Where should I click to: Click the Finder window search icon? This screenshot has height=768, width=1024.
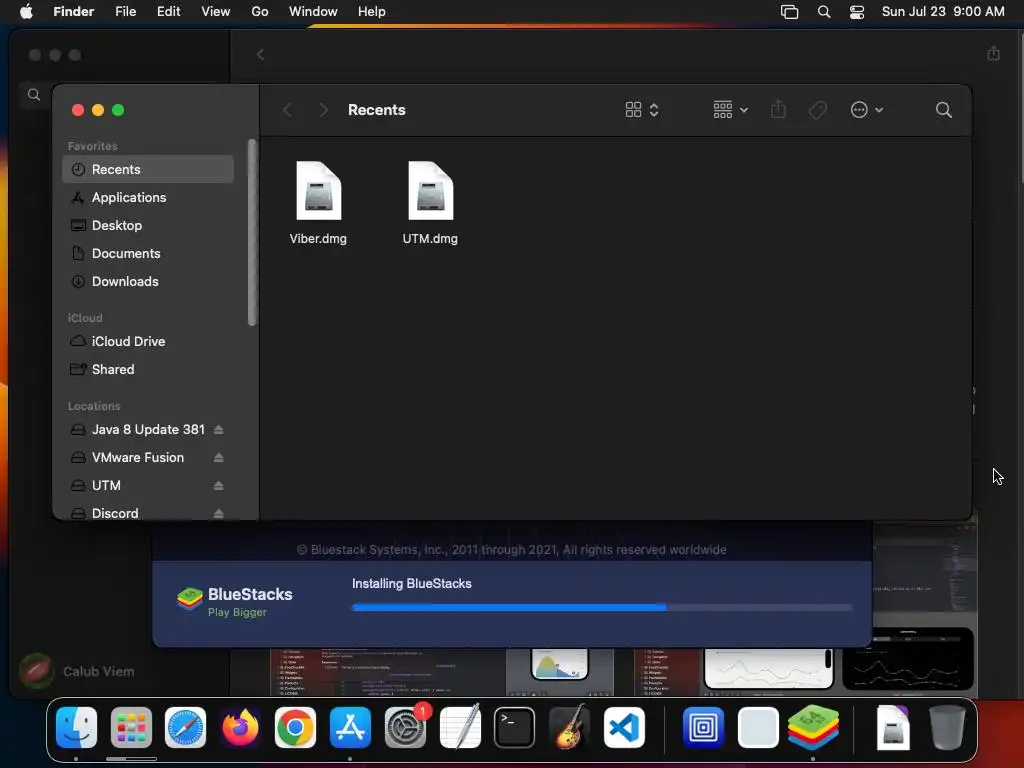tap(944, 110)
